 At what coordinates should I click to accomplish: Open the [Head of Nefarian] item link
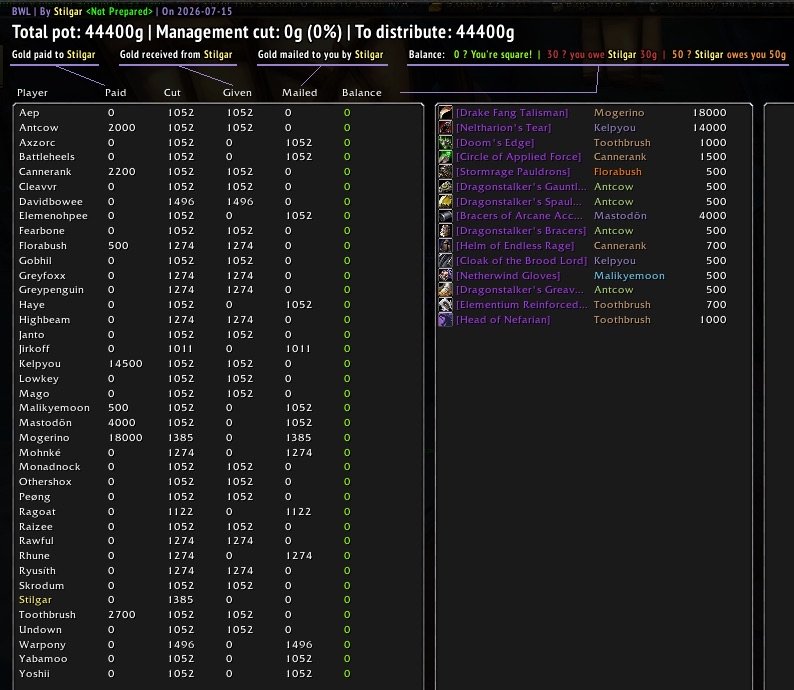(x=503, y=319)
